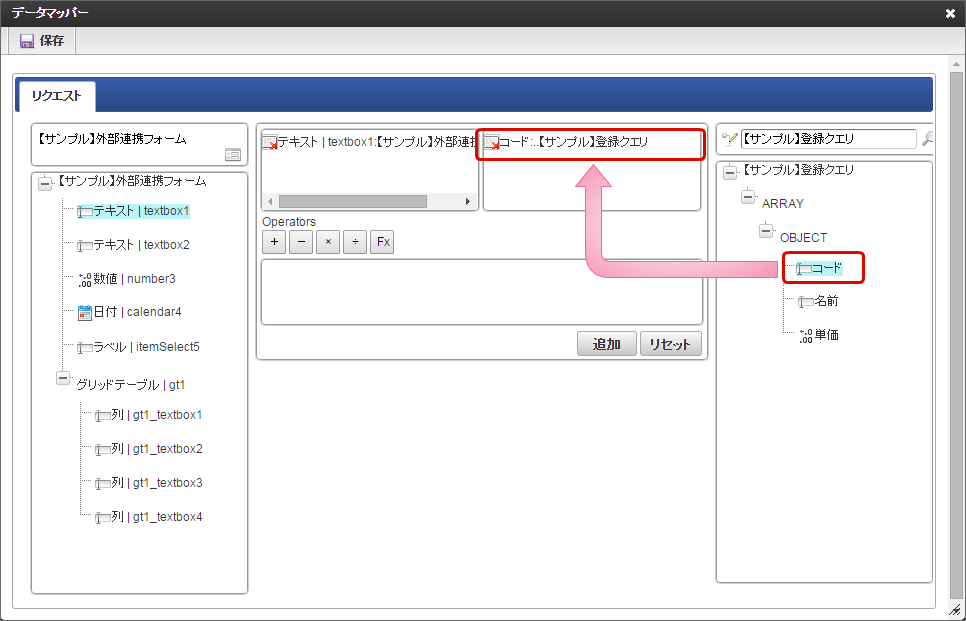Screen dimensions: 966x621
Task: Click the 【サンプル】外部連携フォーム title box
Action: coord(139,145)
